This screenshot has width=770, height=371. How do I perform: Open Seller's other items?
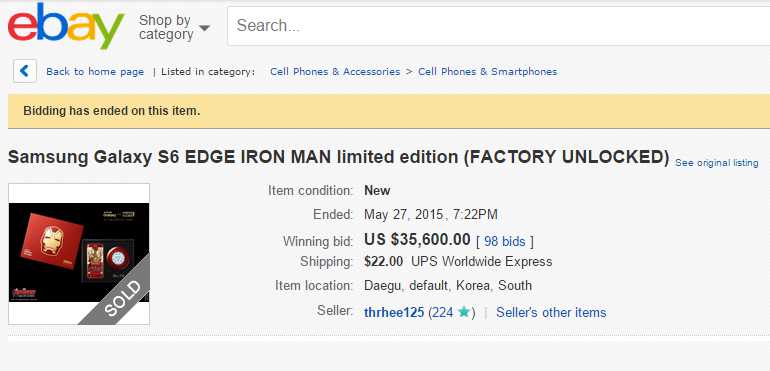click(551, 313)
